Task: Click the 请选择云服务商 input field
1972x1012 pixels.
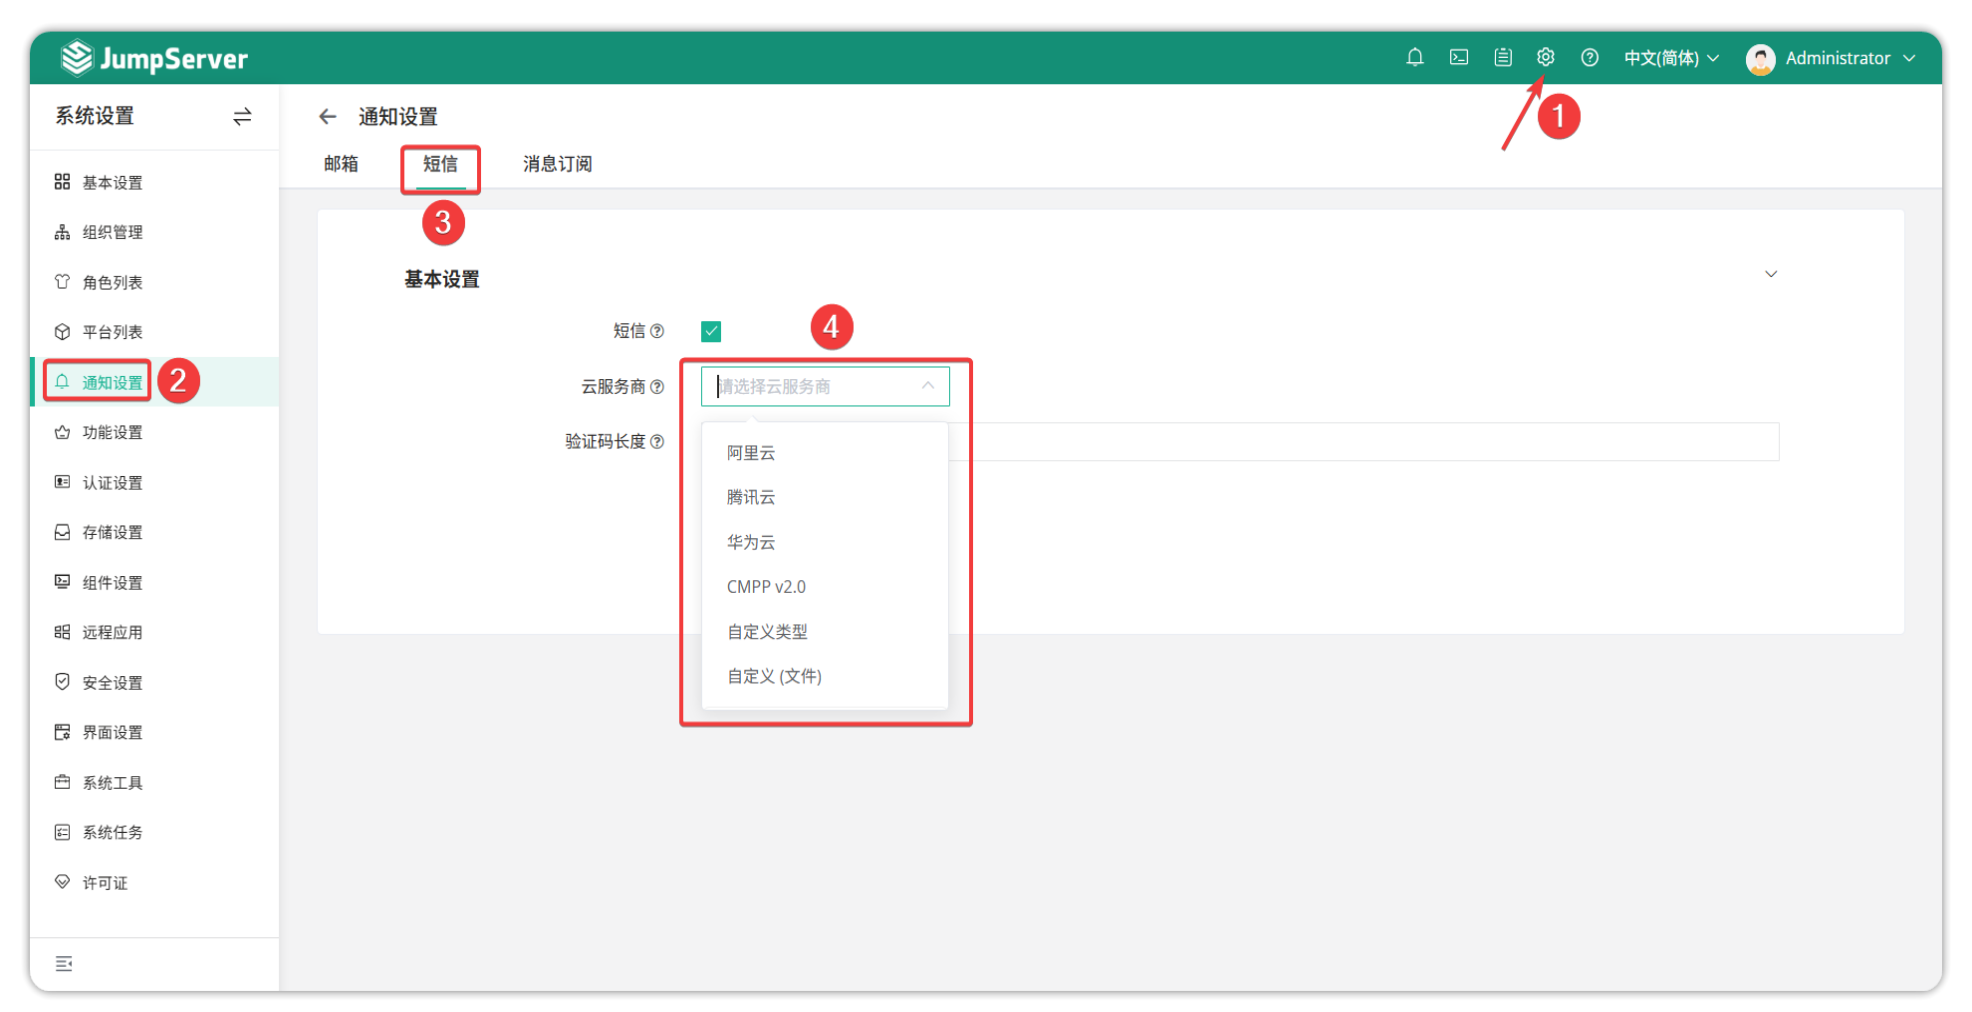Action: pos(815,387)
